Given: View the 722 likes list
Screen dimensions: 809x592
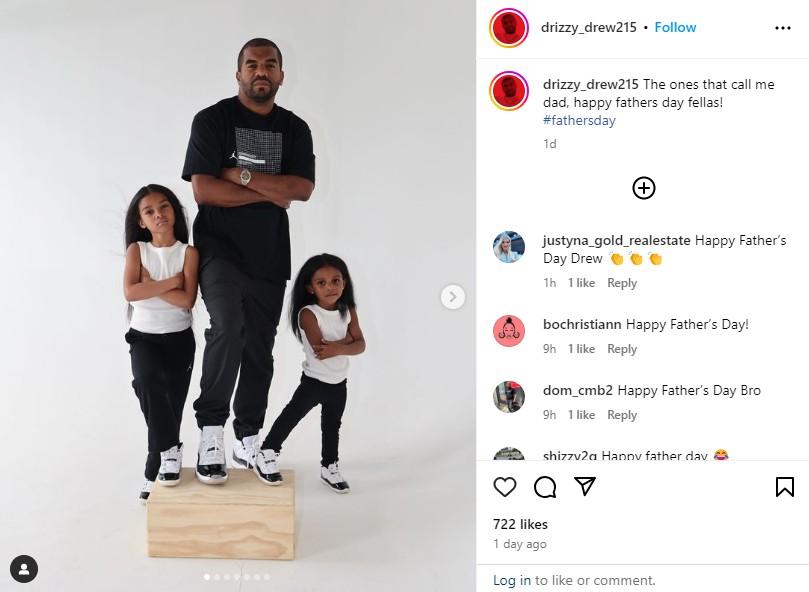Looking at the screenshot, I should click(520, 524).
